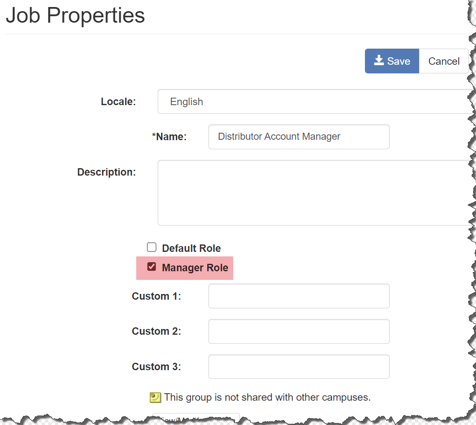Click the Default Role label text
Viewport: 476px width, 425px height.
coord(191,248)
